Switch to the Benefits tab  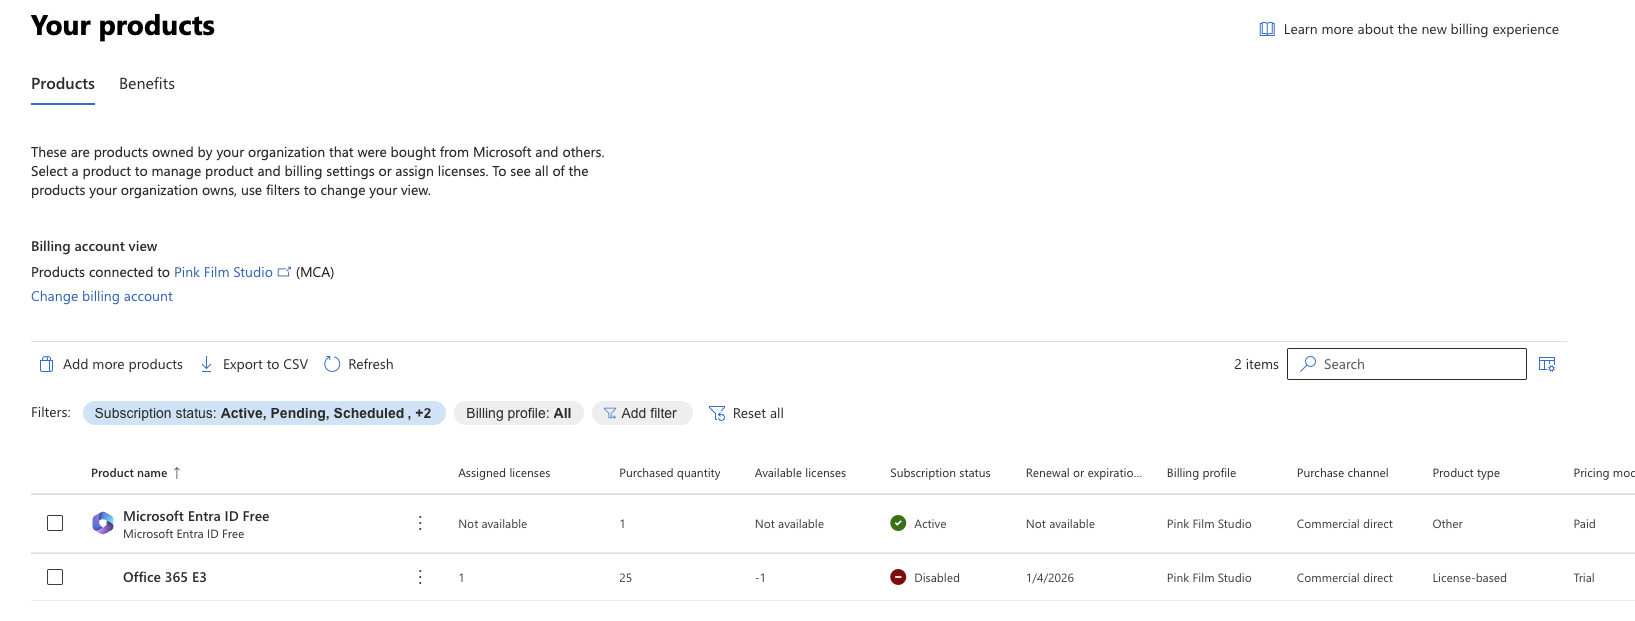[147, 84]
